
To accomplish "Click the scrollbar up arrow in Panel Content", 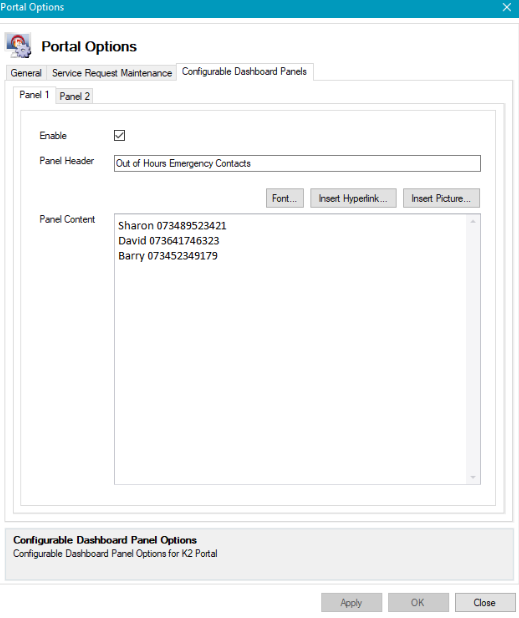I will 473,222.
